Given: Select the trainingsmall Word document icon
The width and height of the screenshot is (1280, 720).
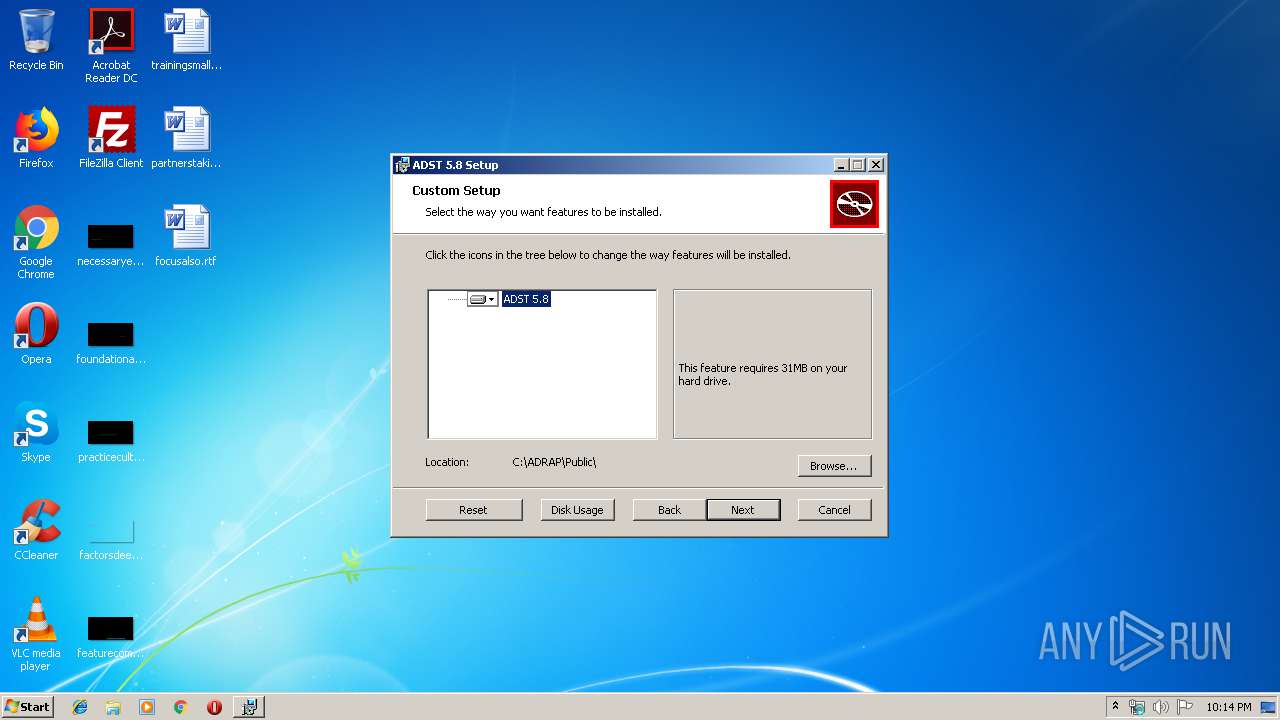Looking at the screenshot, I should pyautogui.click(x=187, y=40).
